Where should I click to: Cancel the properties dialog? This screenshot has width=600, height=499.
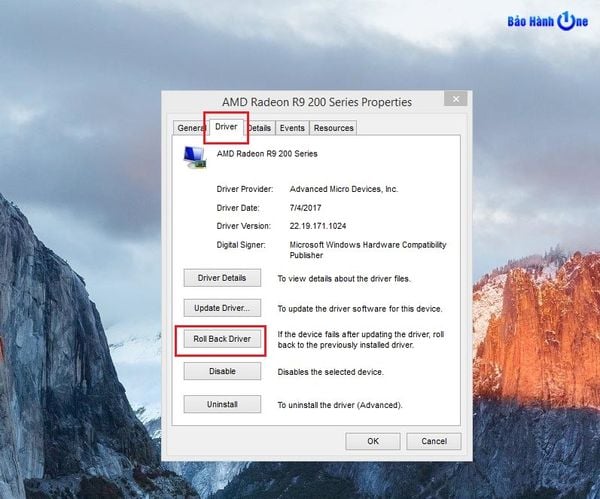[x=433, y=441]
